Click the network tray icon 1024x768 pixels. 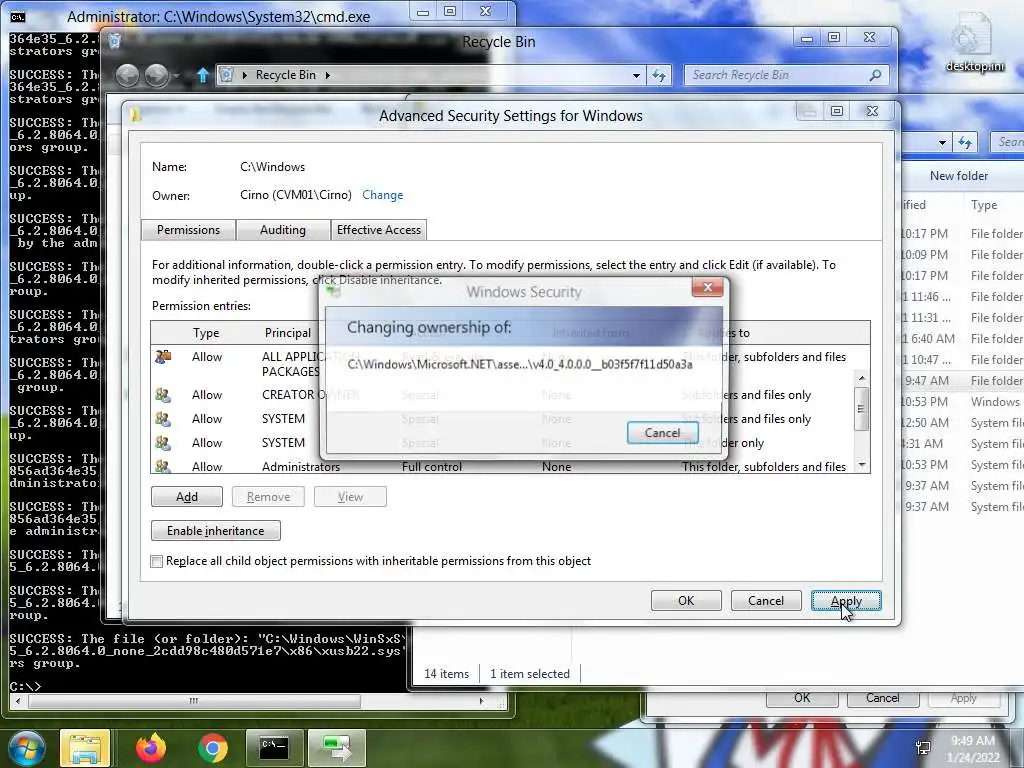(923, 748)
